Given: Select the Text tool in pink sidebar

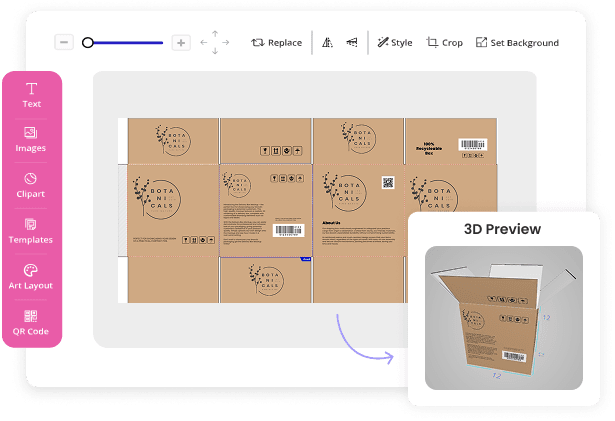Looking at the screenshot, I should click(x=31, y=95).
